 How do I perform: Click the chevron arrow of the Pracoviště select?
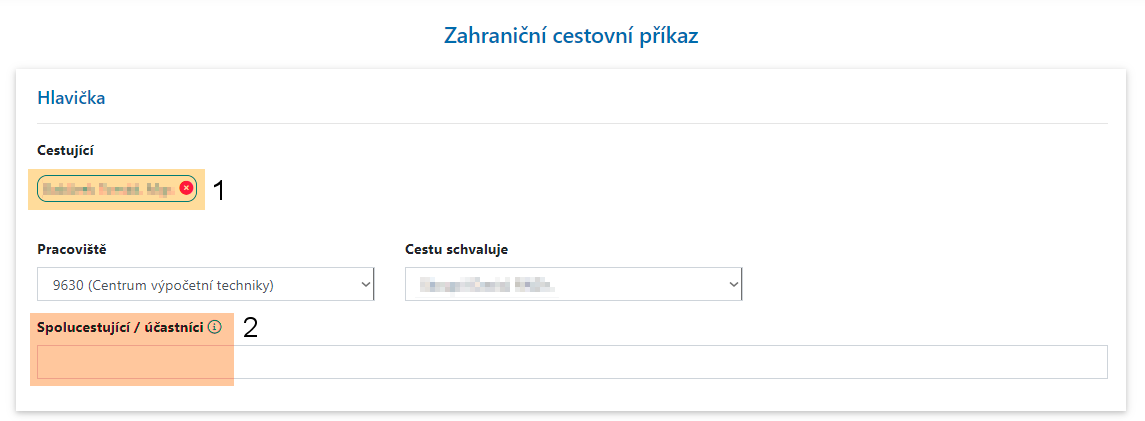click(363, 285)
